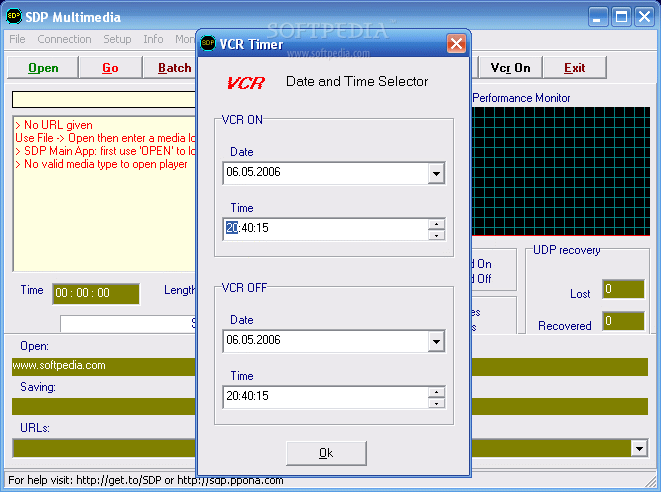Open the Info menu
This screenshot has width=661, height=492.
tap(153, 39)
